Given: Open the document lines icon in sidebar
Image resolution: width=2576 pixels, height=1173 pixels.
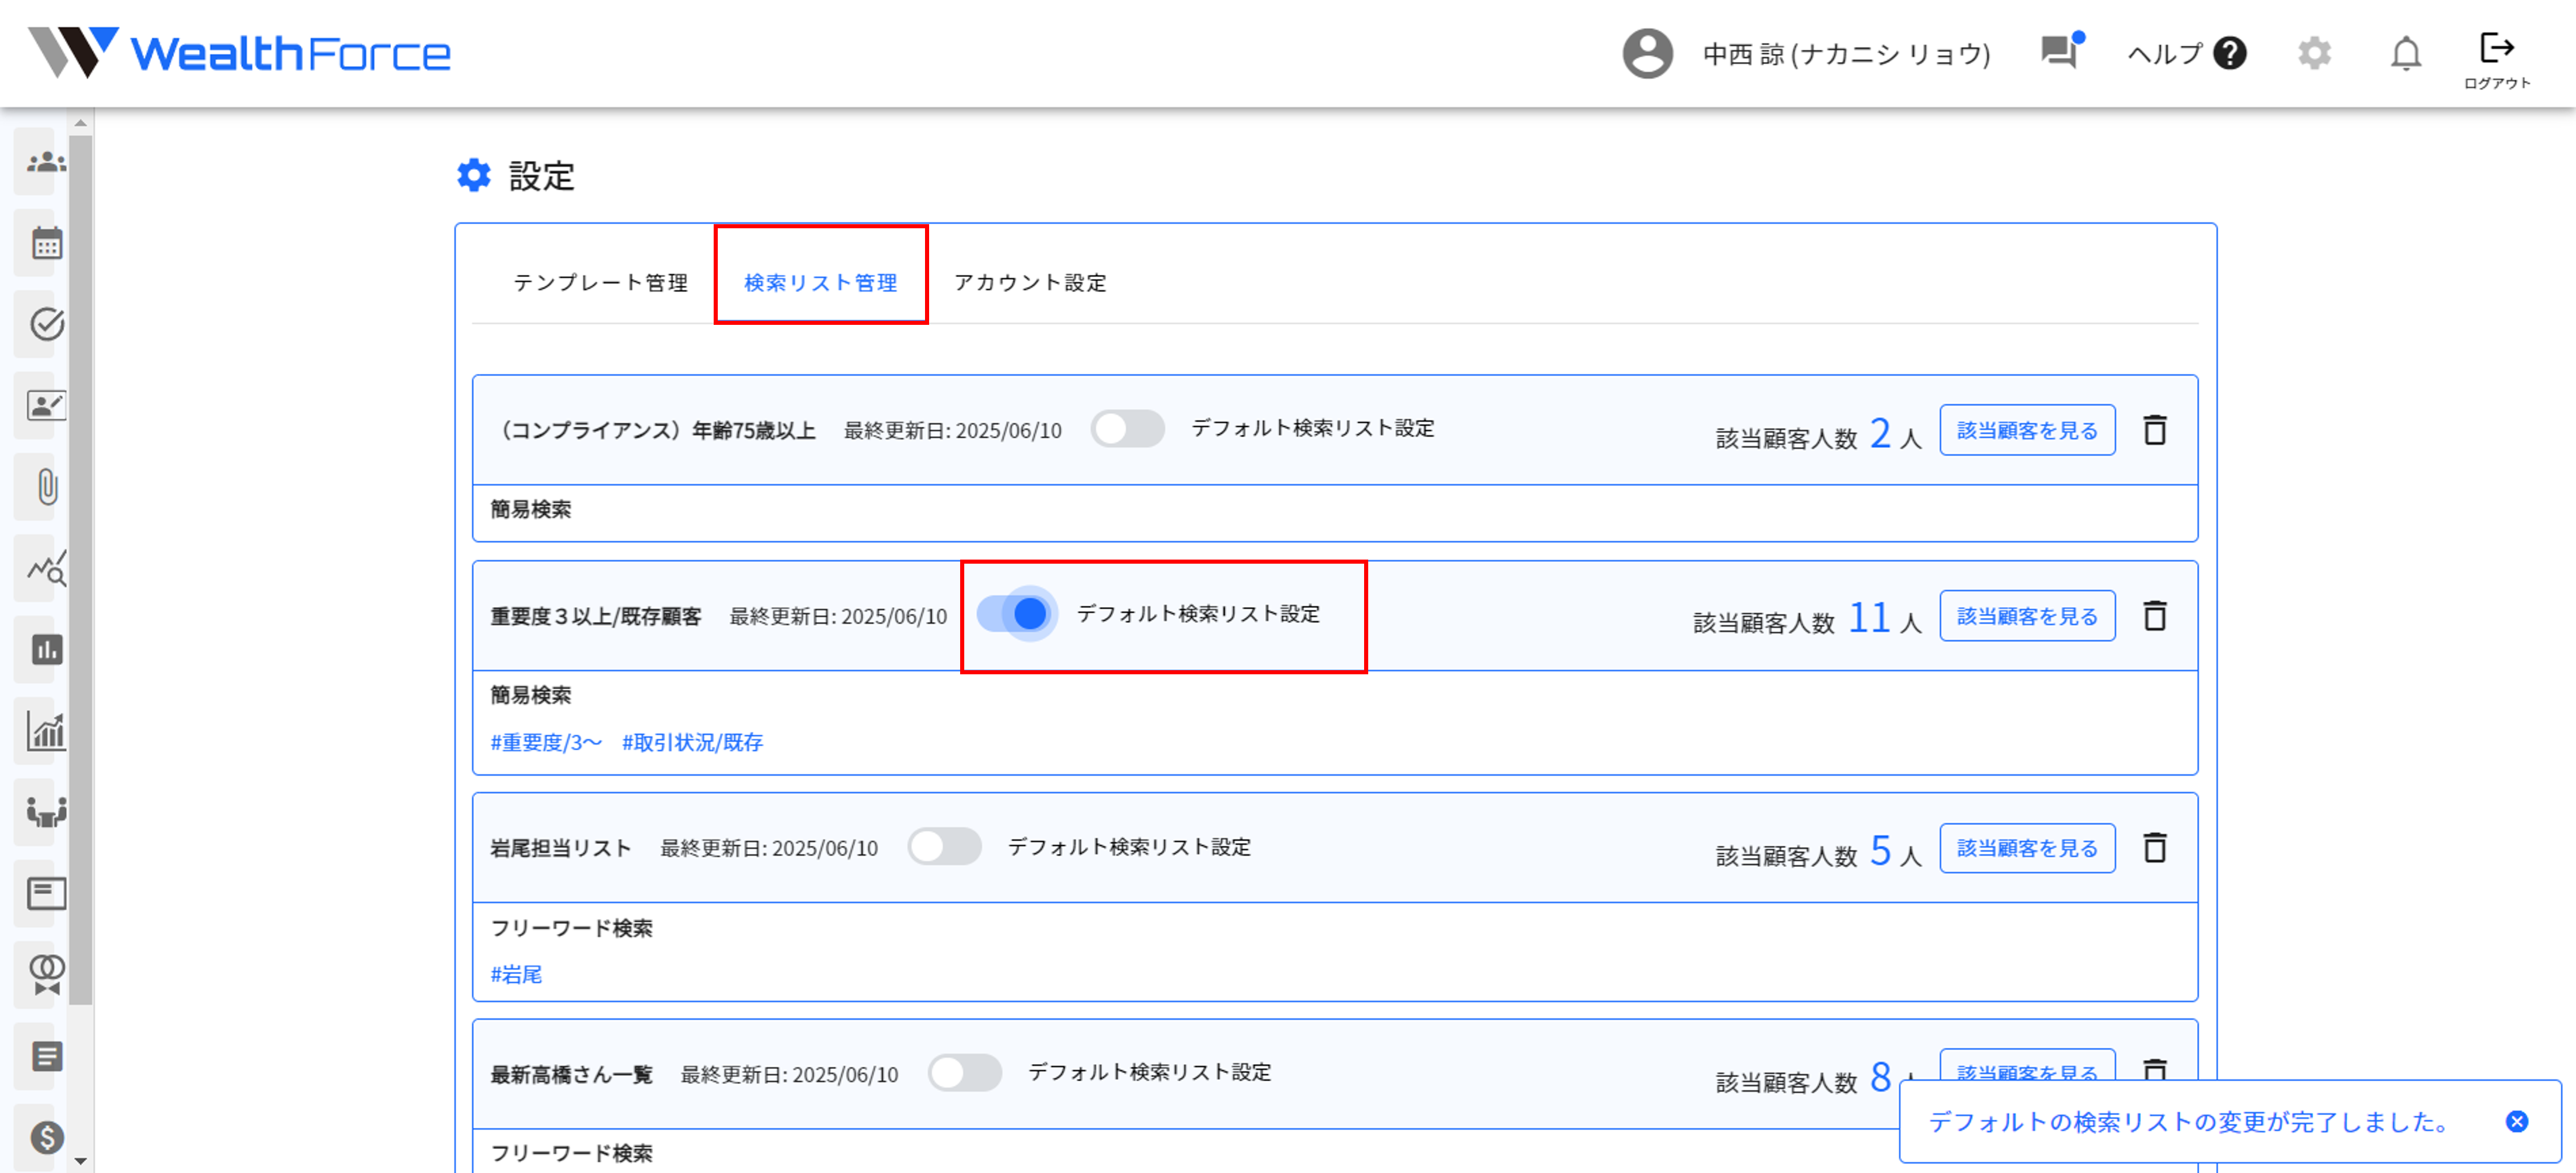Looking at the screenshot, I should [x=46, y=1056].
